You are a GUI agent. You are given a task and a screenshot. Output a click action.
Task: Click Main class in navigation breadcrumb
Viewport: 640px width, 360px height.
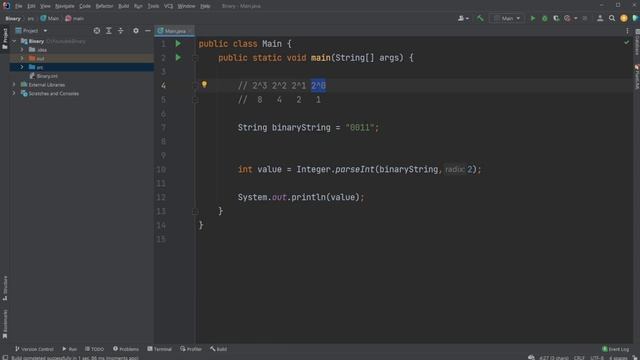(49, 18)
